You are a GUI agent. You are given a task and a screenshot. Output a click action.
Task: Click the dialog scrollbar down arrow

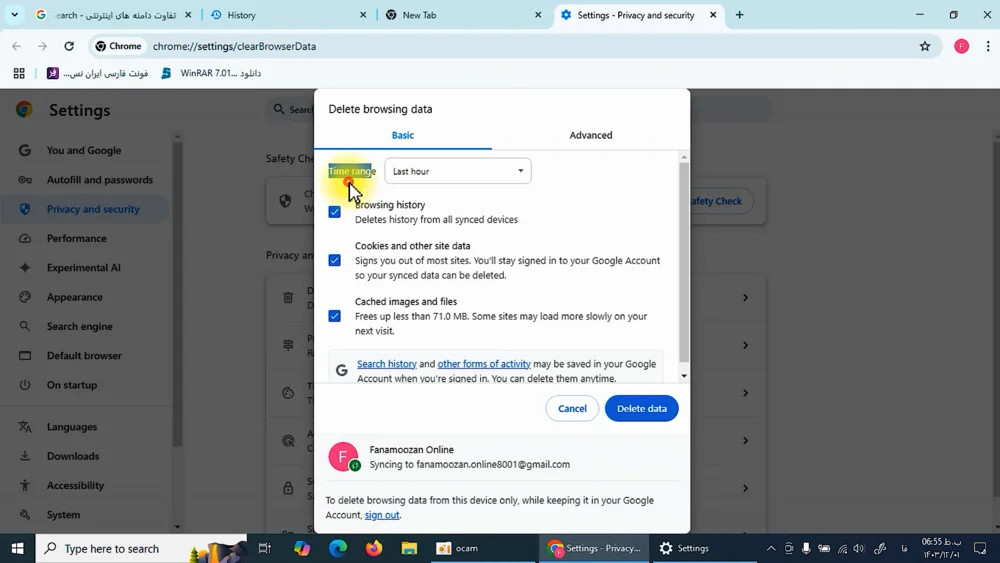(x=684, y=376)
